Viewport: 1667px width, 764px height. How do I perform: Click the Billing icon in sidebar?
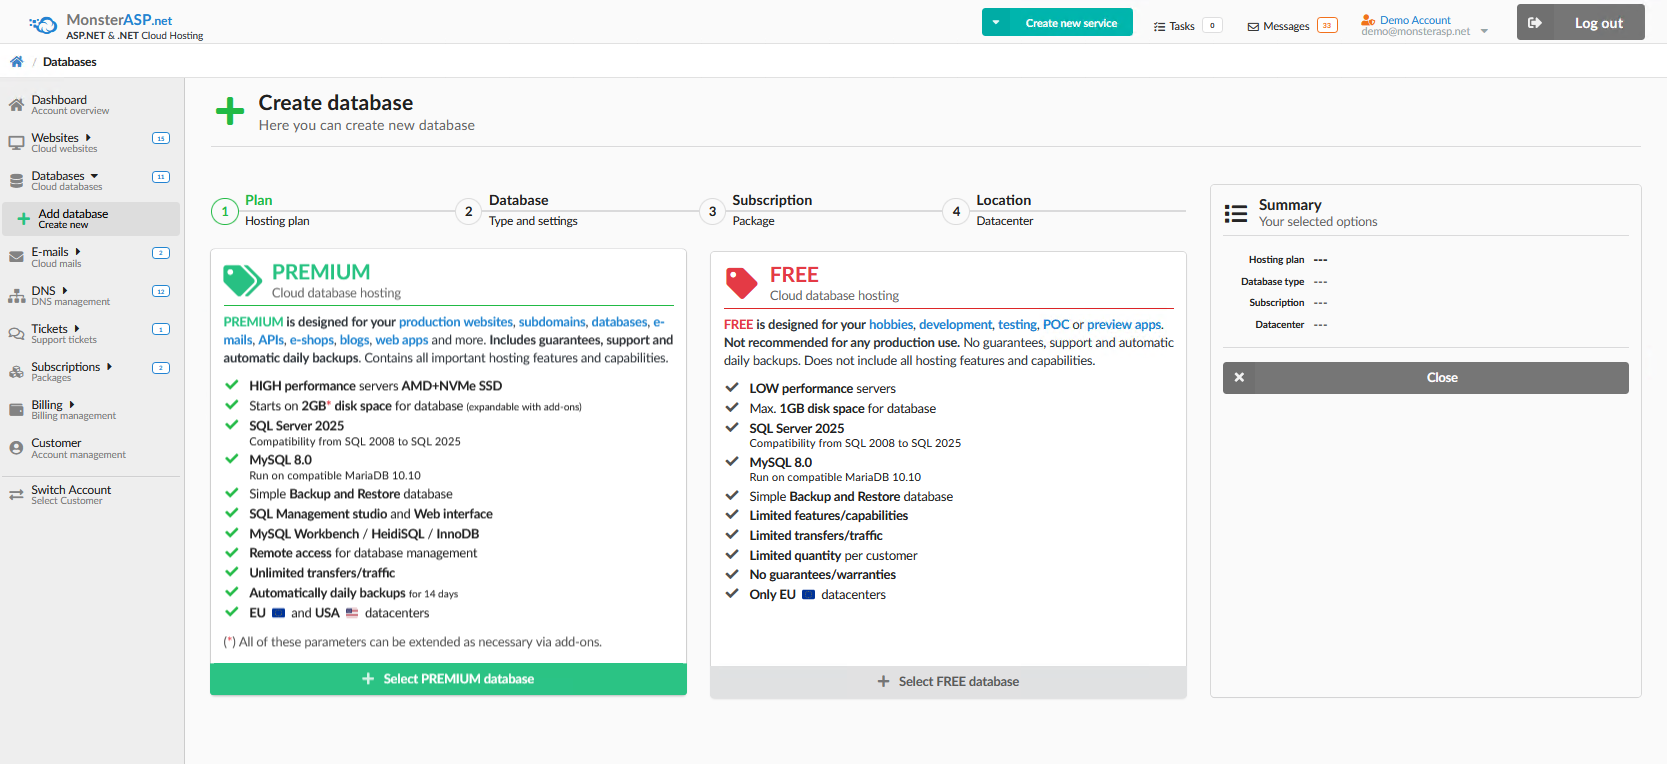(16, 410)
